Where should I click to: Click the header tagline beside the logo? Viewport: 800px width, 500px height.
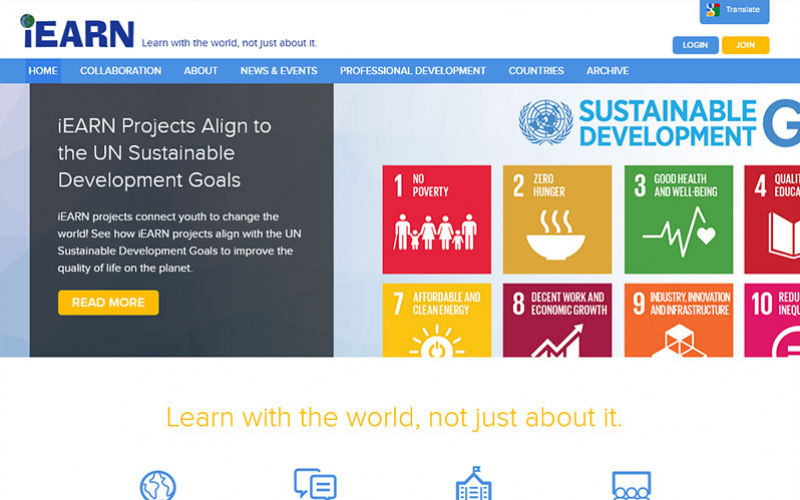[229, 43]
